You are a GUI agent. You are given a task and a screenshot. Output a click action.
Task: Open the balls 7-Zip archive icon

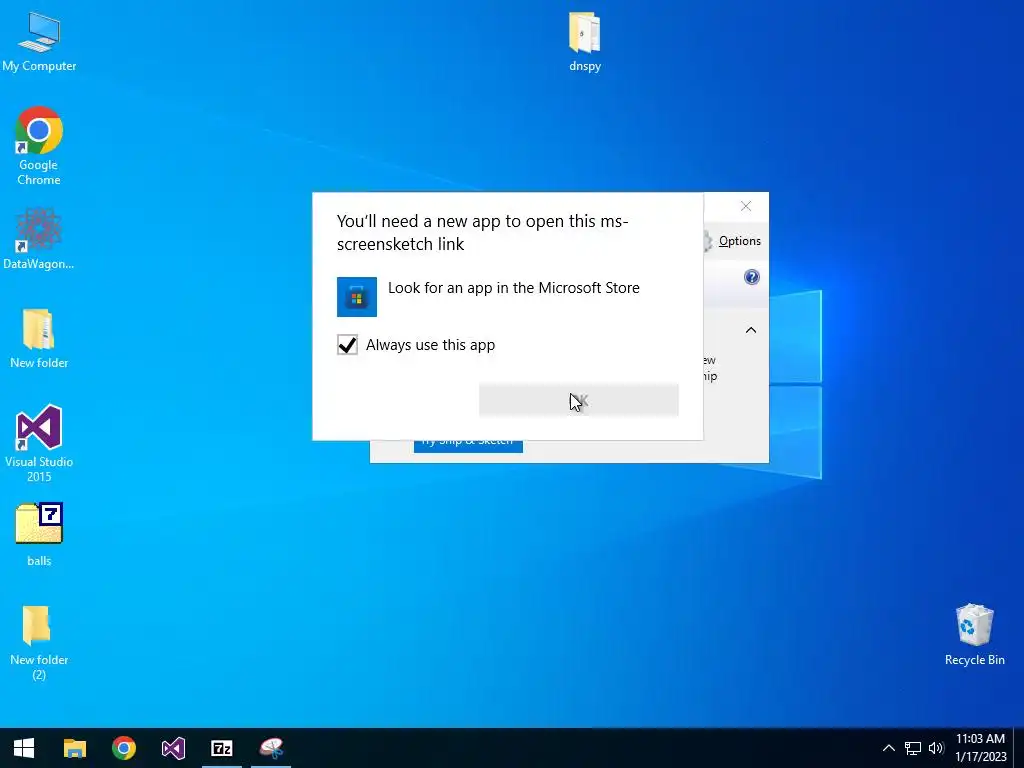click(39, 534)
